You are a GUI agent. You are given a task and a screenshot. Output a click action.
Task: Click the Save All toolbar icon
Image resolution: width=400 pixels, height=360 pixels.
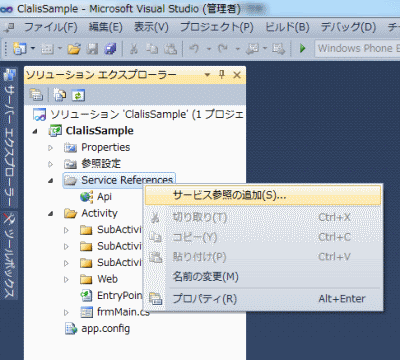pyautogui.click(x=110, y=49)
